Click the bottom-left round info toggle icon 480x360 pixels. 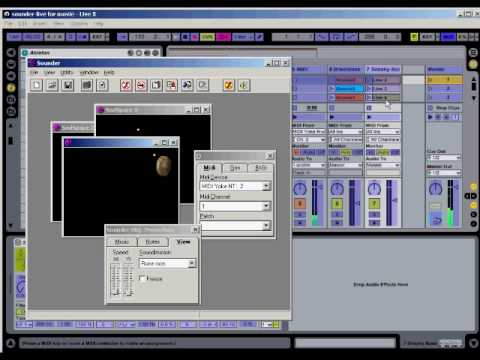[x=10, y=343]
